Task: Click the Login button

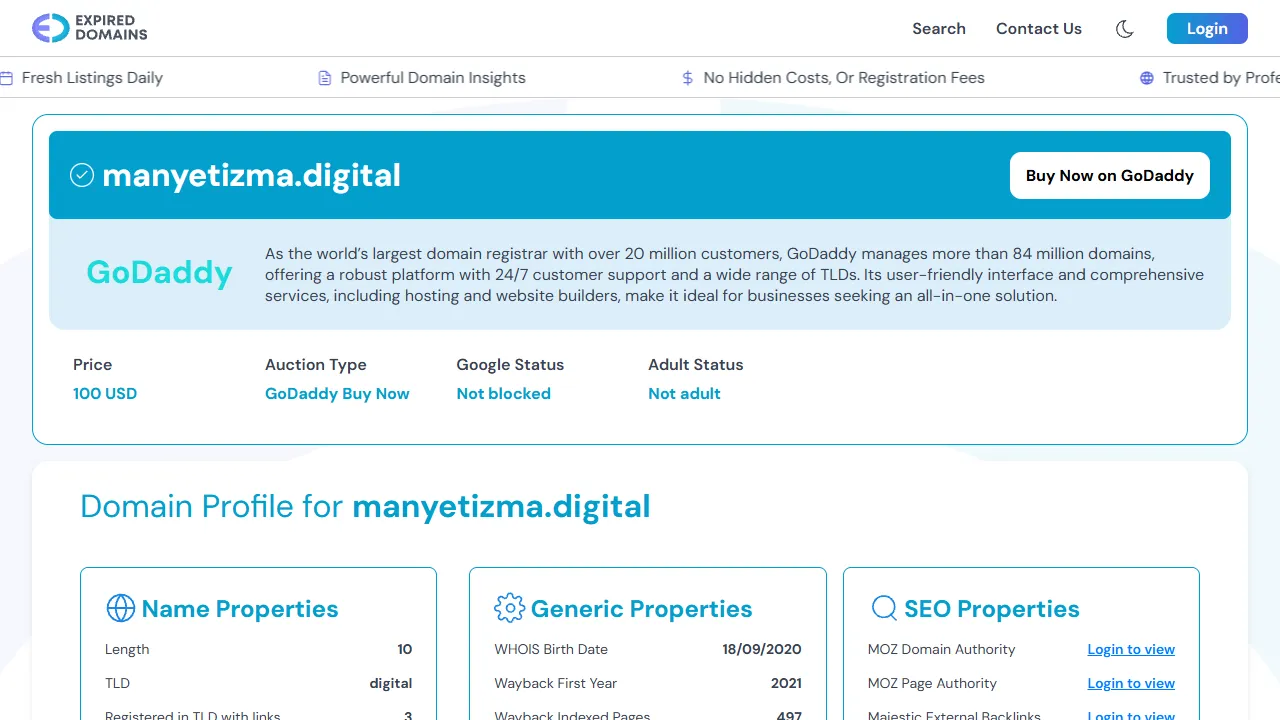Action: [x=1207, y=28]
